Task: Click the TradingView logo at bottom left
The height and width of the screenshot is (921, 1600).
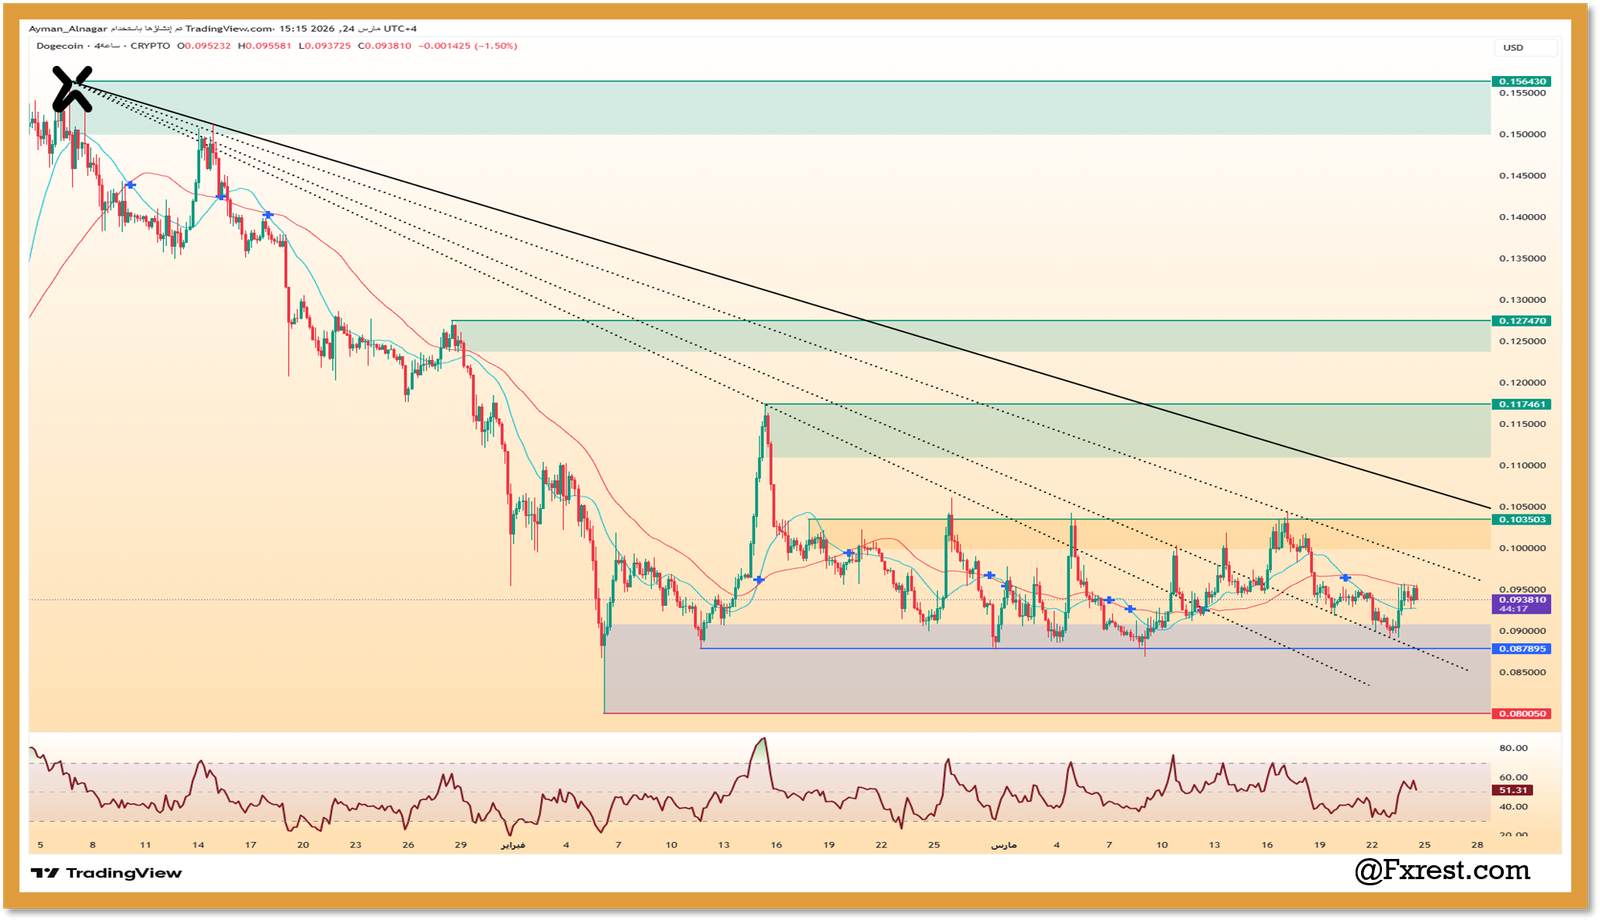Action: [x=106, y=873]
